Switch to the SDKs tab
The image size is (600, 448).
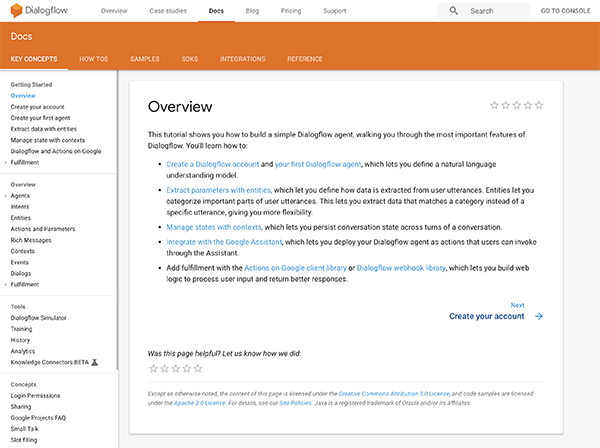pos(190,59)
